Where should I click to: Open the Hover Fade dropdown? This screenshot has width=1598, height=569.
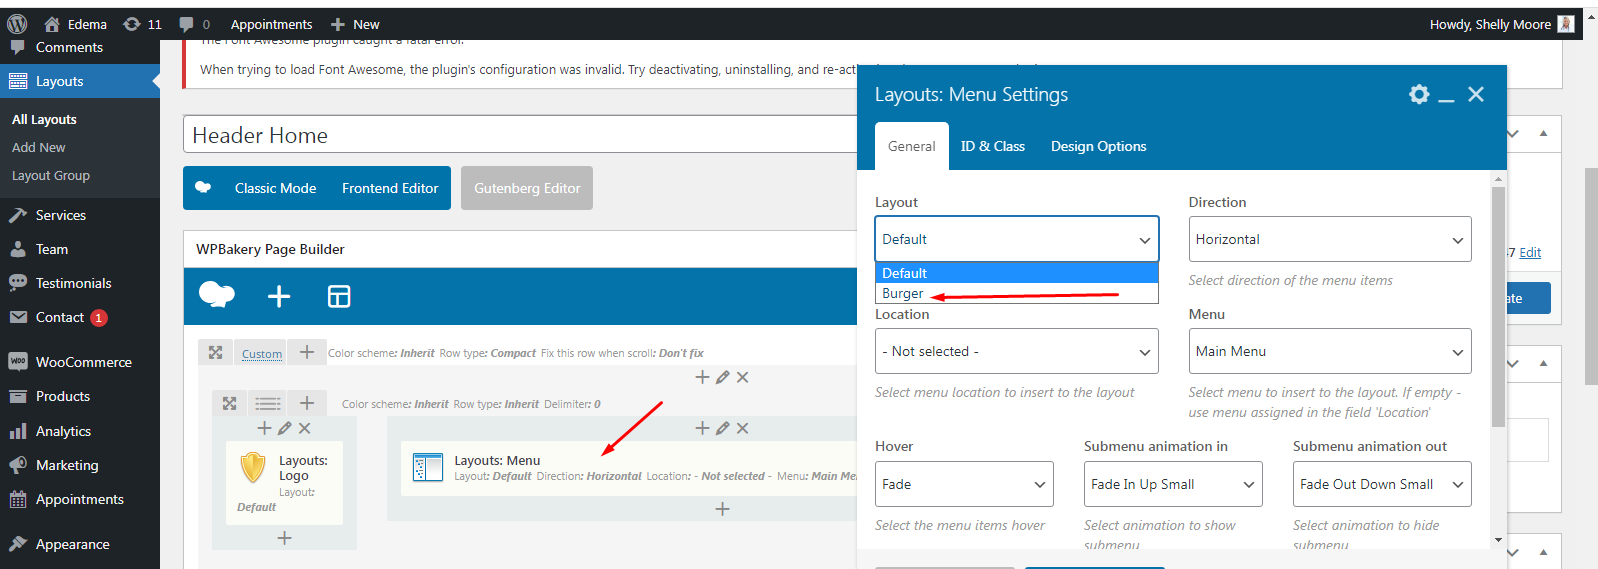point(964,484)
